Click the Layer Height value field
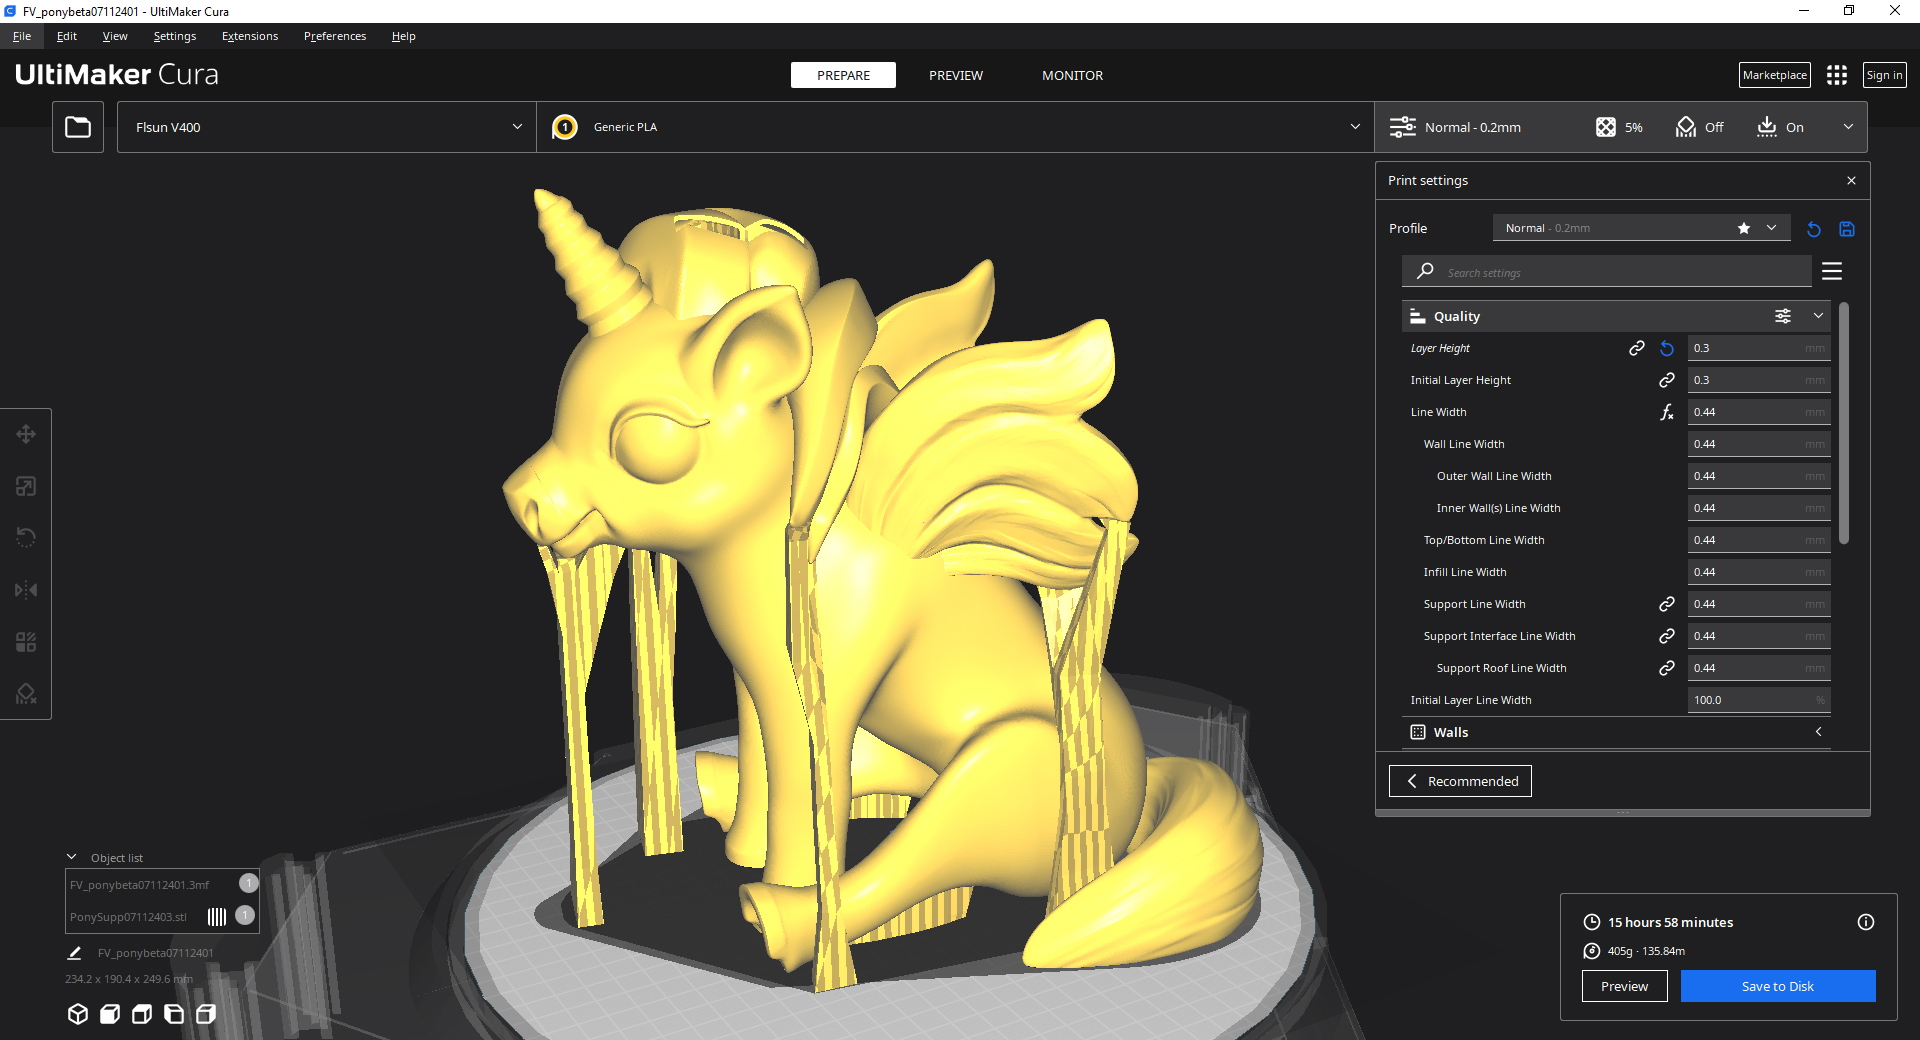 [1759, 348]
